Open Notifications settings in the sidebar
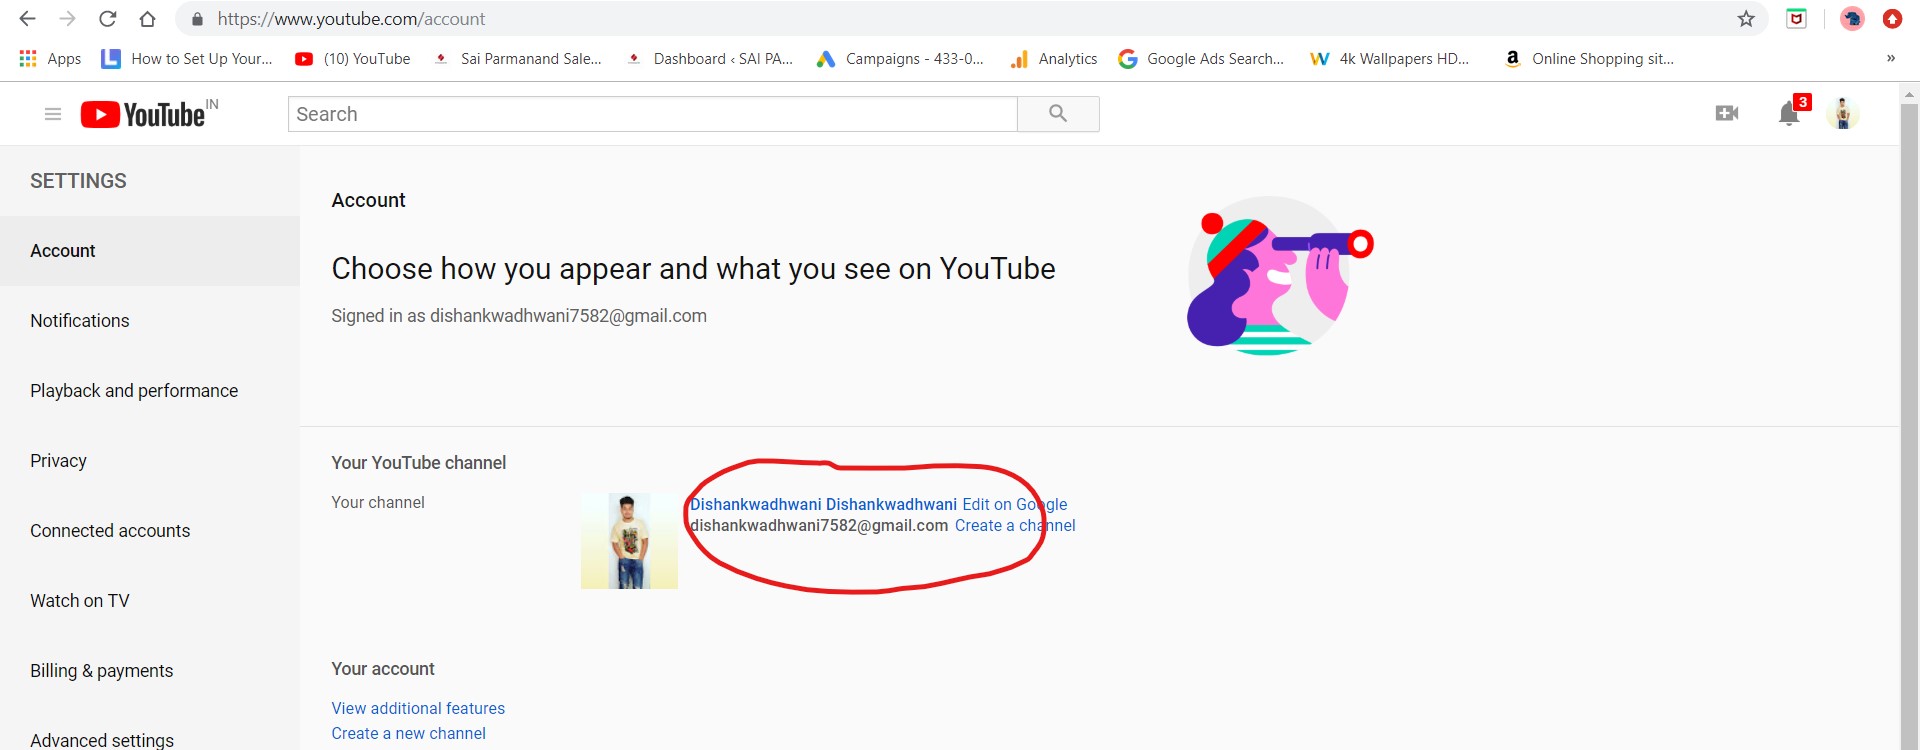 pyautogui.click(x=150, y=321)
